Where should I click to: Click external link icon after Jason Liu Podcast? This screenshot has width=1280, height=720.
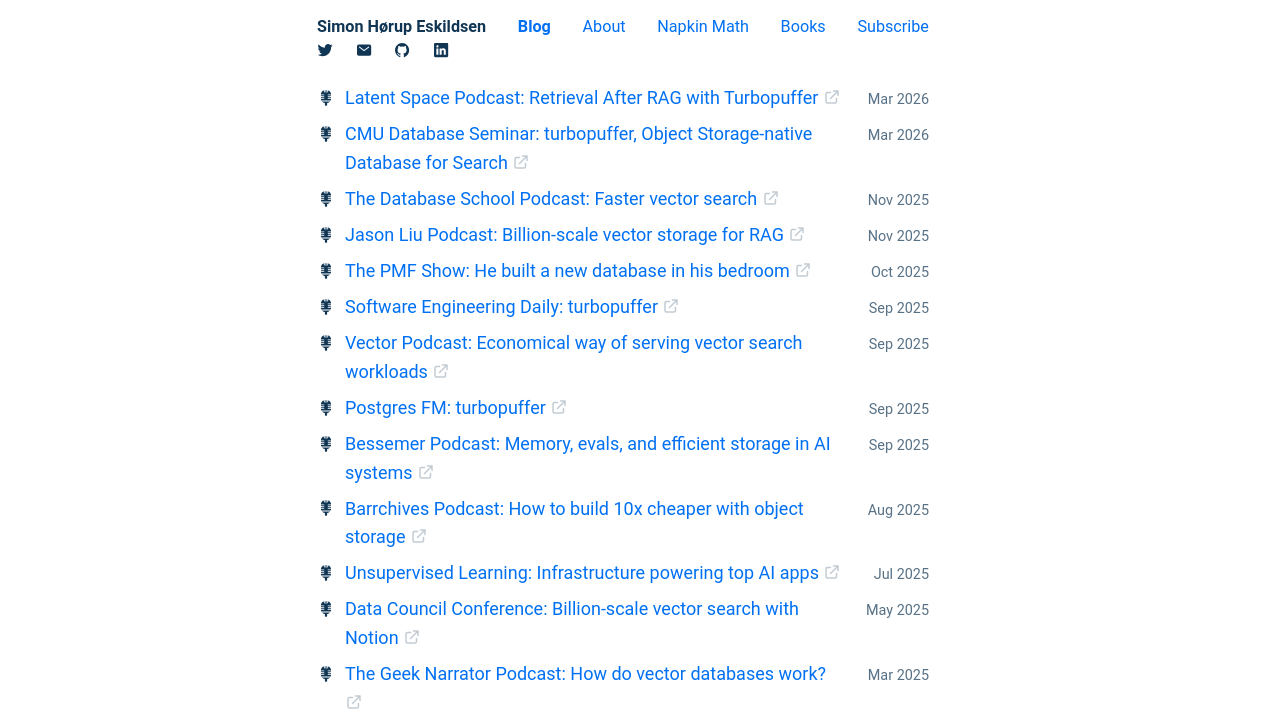[x=797, y=234]
